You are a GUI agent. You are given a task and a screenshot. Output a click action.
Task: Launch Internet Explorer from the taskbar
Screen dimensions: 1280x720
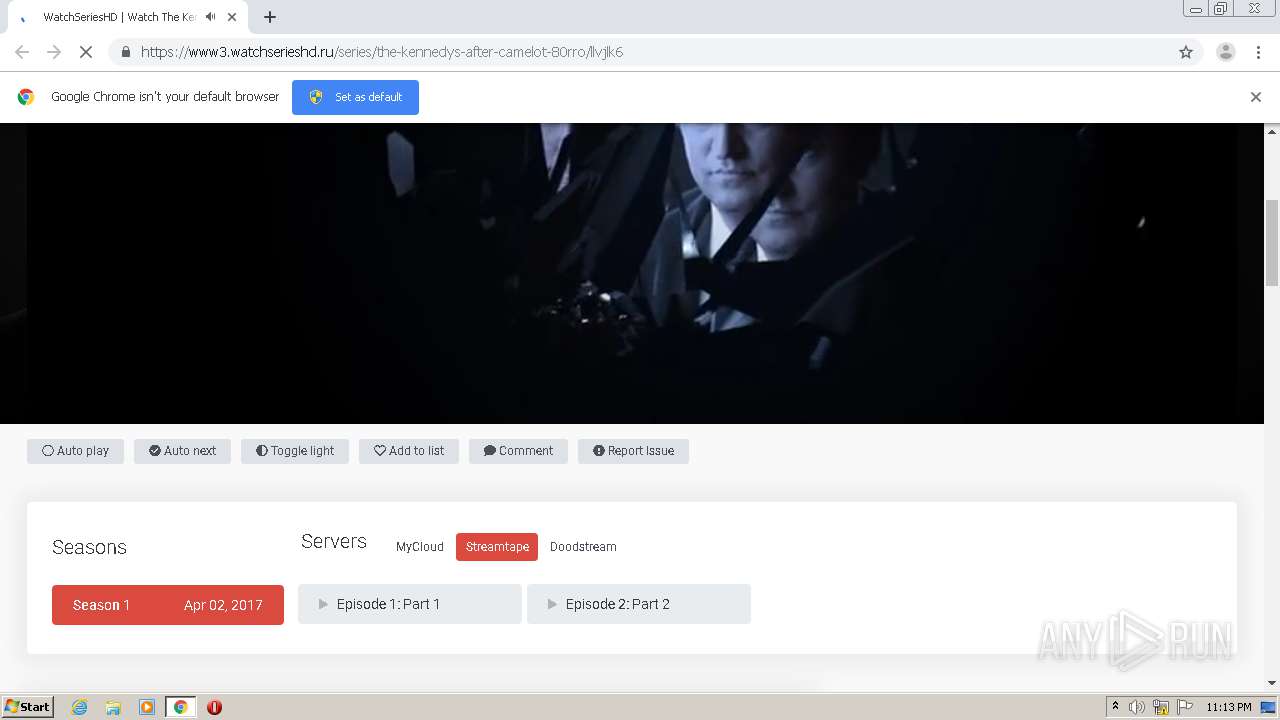pyautogui.click(x=80, y=707)
